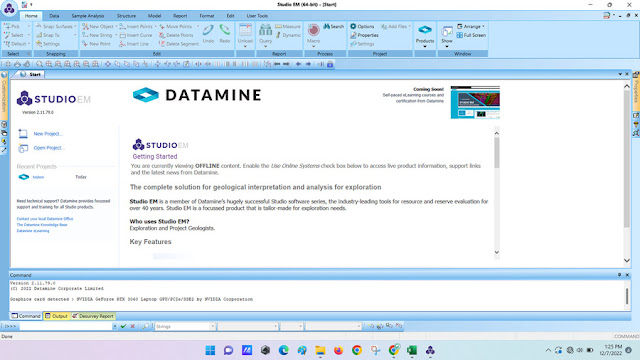Open the Studio EM application menu button

9,8
